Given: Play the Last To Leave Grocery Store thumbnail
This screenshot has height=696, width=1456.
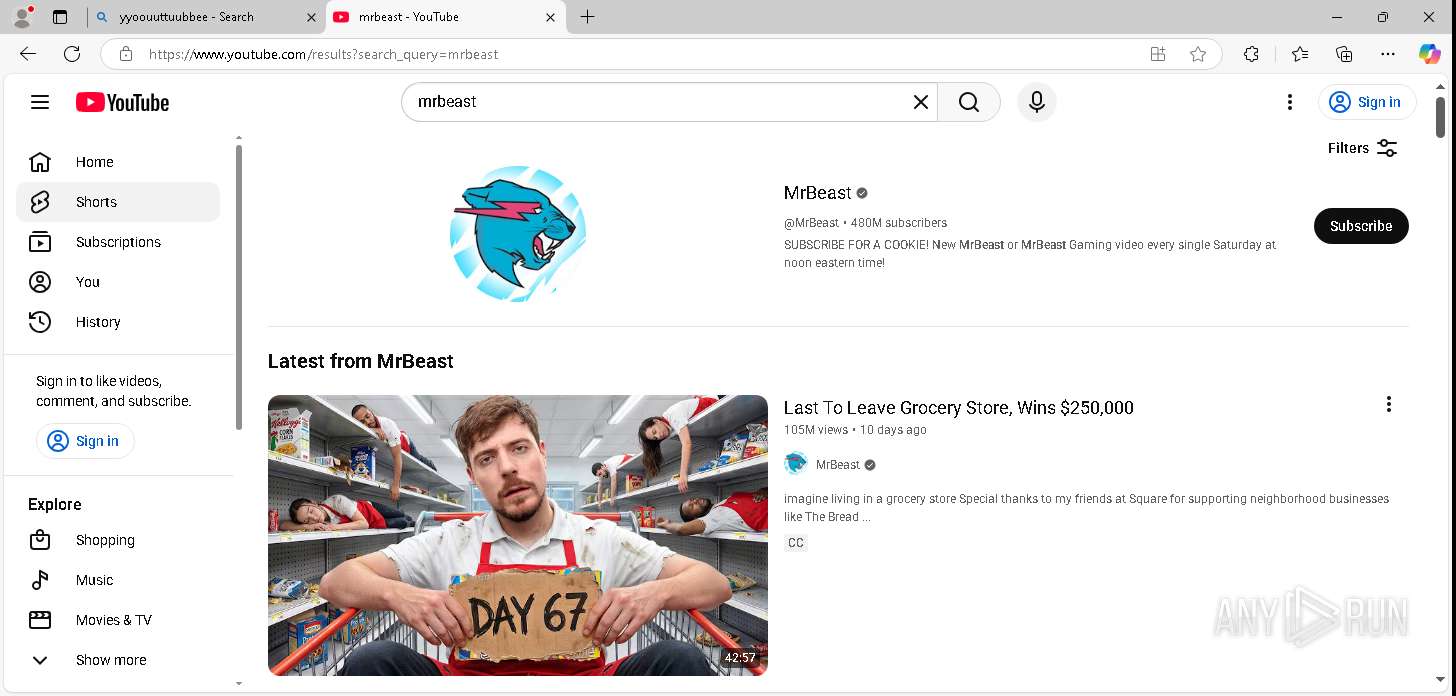Looking at the screenshot, I should pos(518,535).
